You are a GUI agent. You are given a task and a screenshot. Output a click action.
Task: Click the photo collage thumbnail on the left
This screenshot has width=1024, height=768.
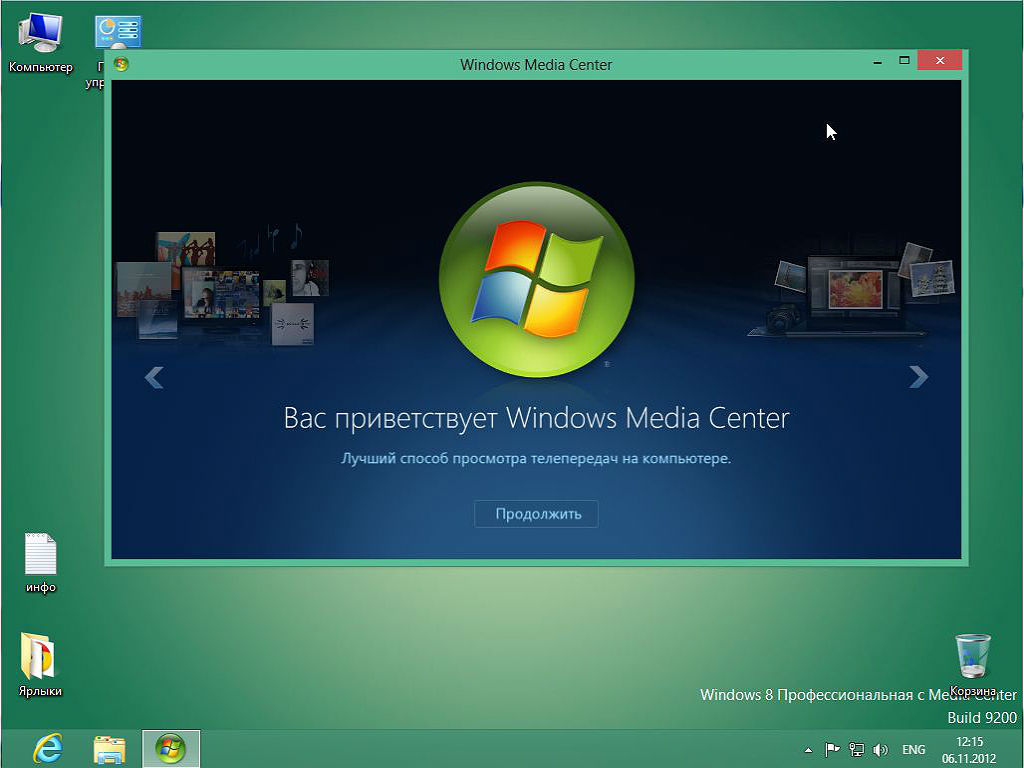click(x=222, y=287)
